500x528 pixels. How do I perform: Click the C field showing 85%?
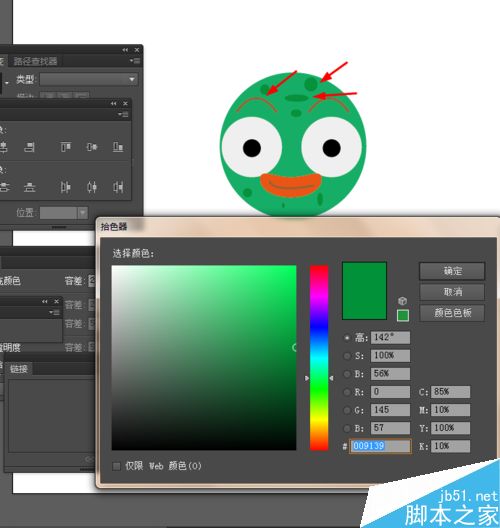click(x=451, y=392)
